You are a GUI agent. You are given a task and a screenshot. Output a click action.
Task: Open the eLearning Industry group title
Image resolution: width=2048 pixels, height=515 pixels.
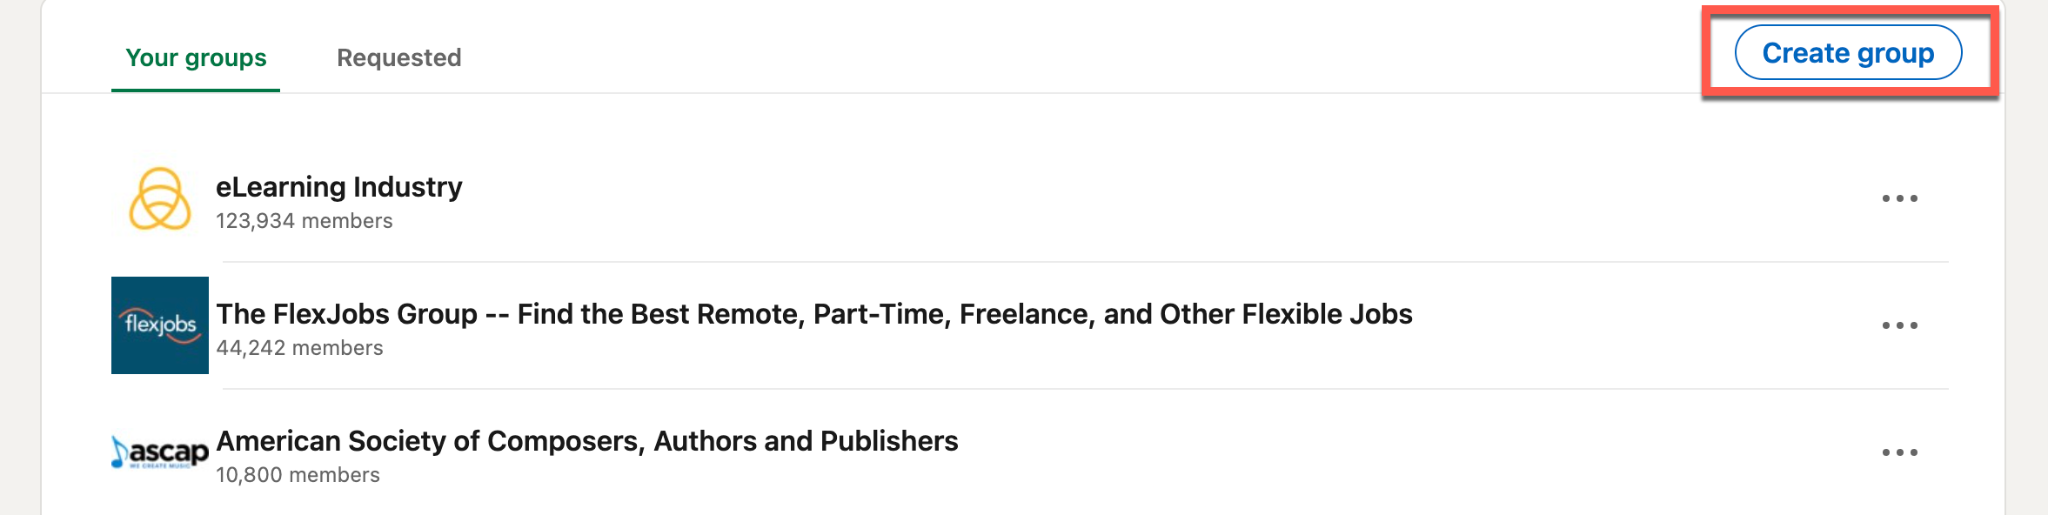[339, 187]
